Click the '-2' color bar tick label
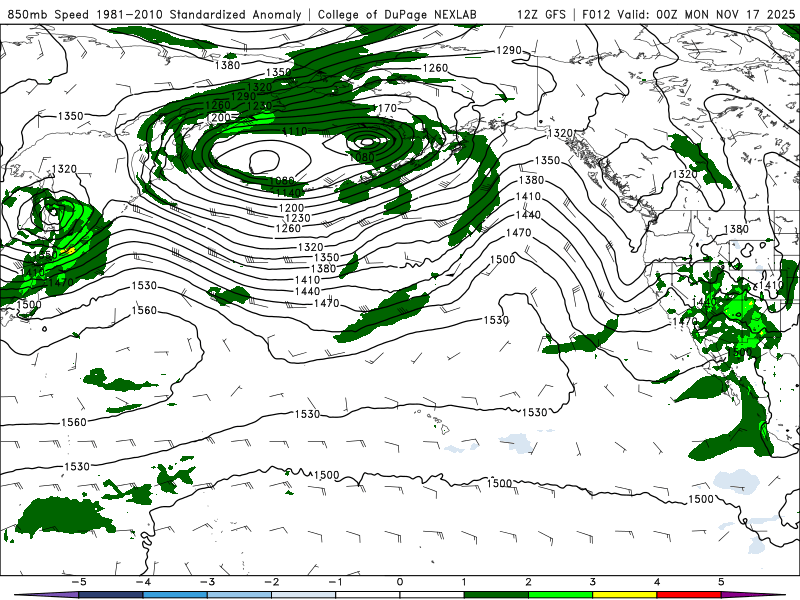 271,582
